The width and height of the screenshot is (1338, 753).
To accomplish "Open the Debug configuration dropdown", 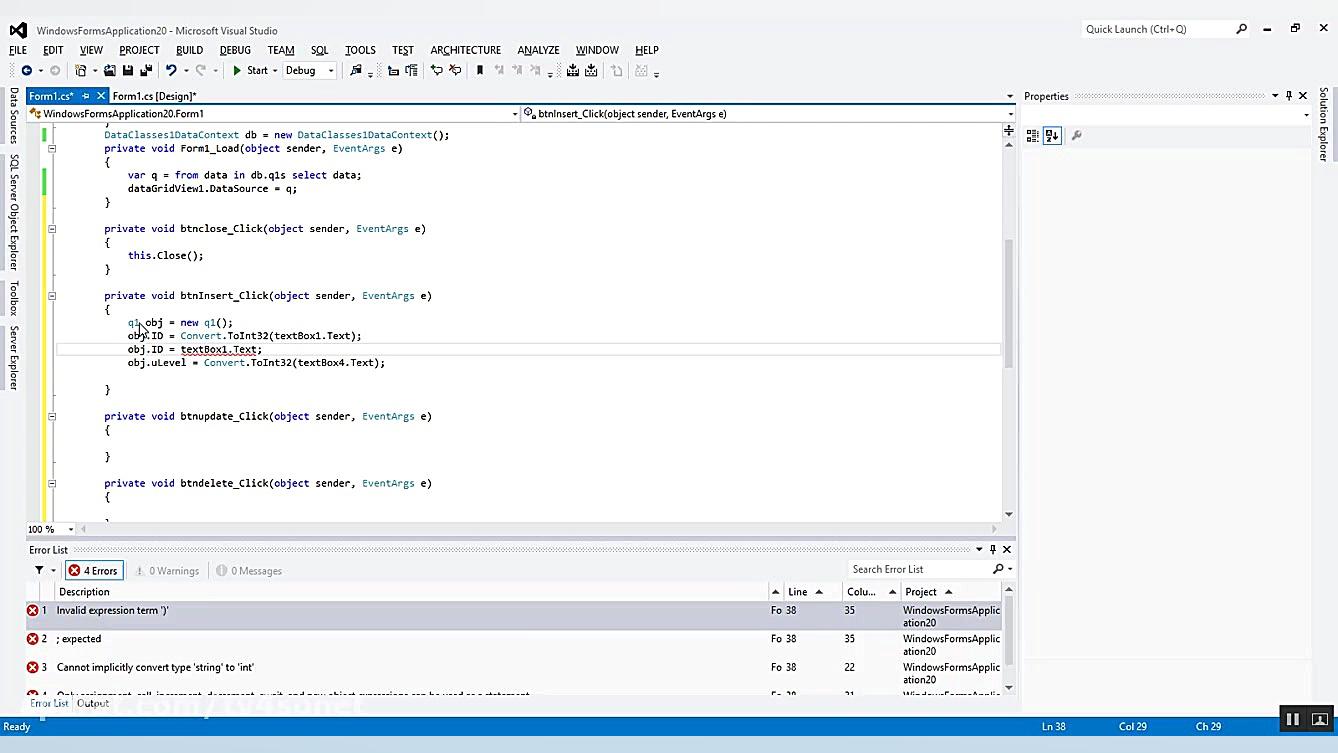I will click(331, 71).
